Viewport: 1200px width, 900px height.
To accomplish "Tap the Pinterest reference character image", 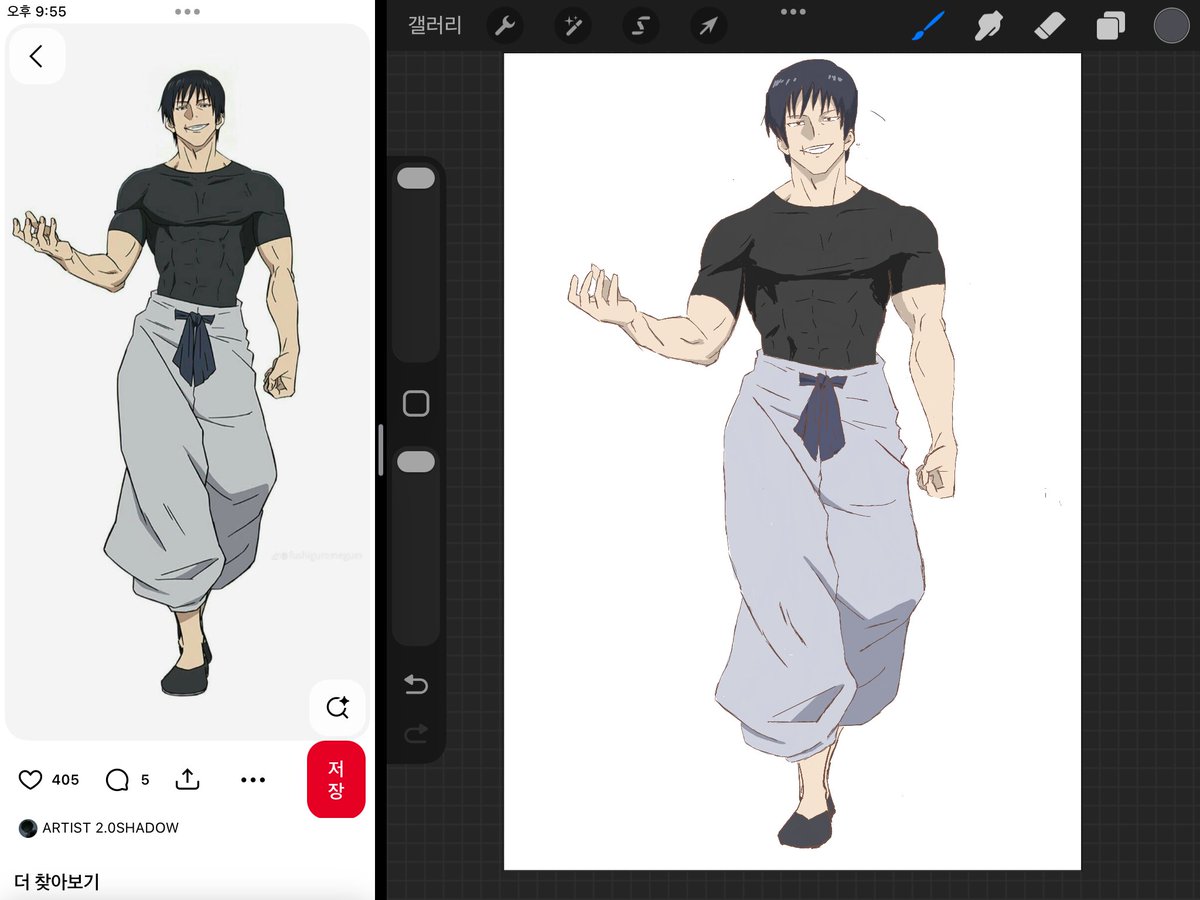I will pyautogui.click(x=187, y=383).
